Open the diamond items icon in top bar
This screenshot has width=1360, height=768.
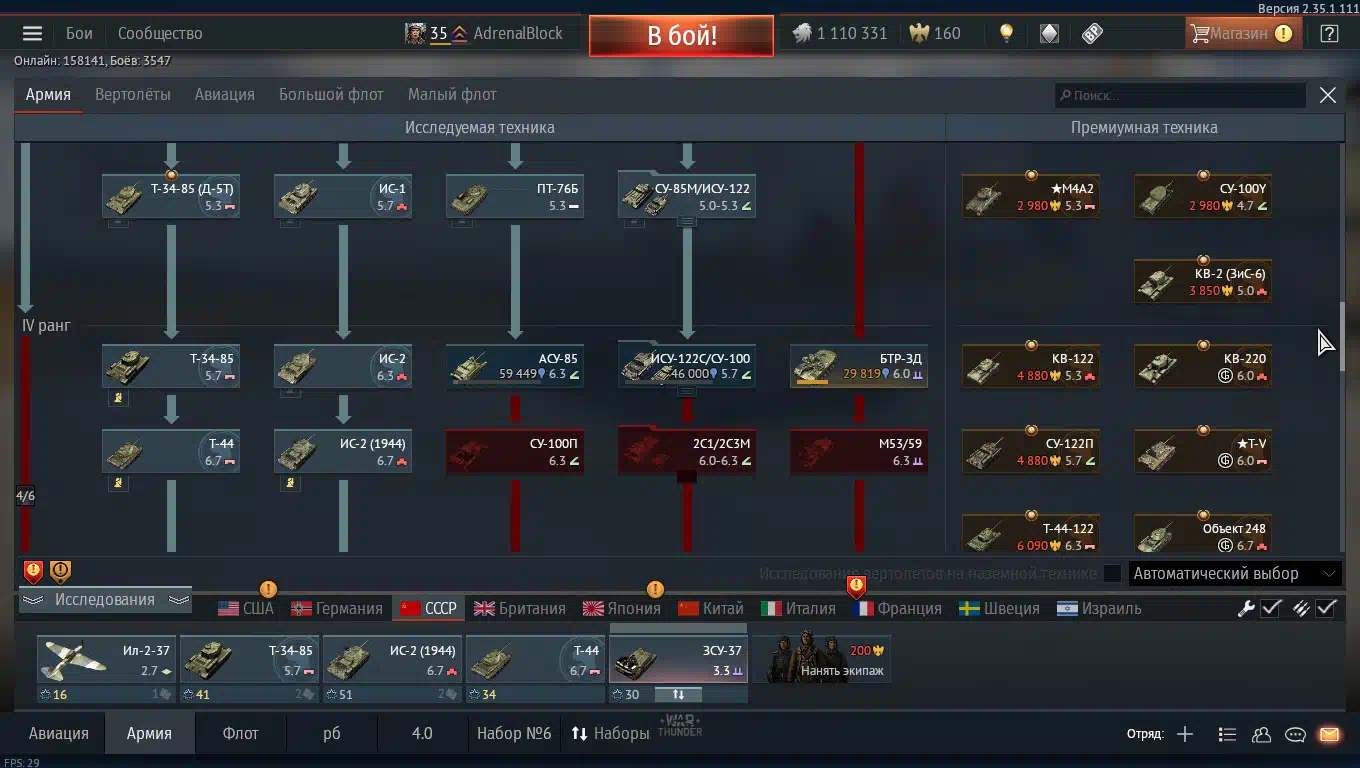(1049, 33)
